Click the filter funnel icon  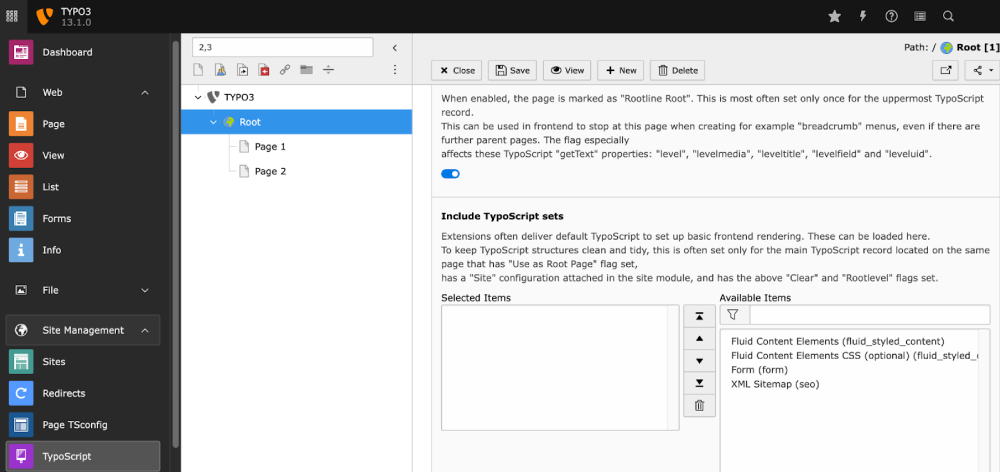pyautogui.click(x=735, y=314)
